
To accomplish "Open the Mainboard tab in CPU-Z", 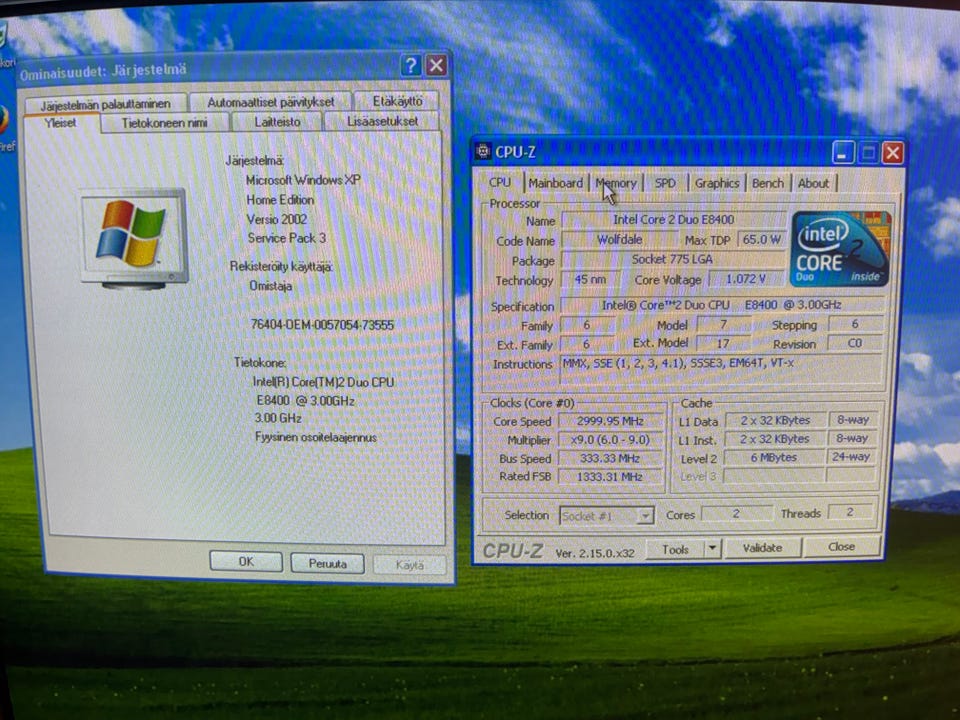I will point(555,183).
